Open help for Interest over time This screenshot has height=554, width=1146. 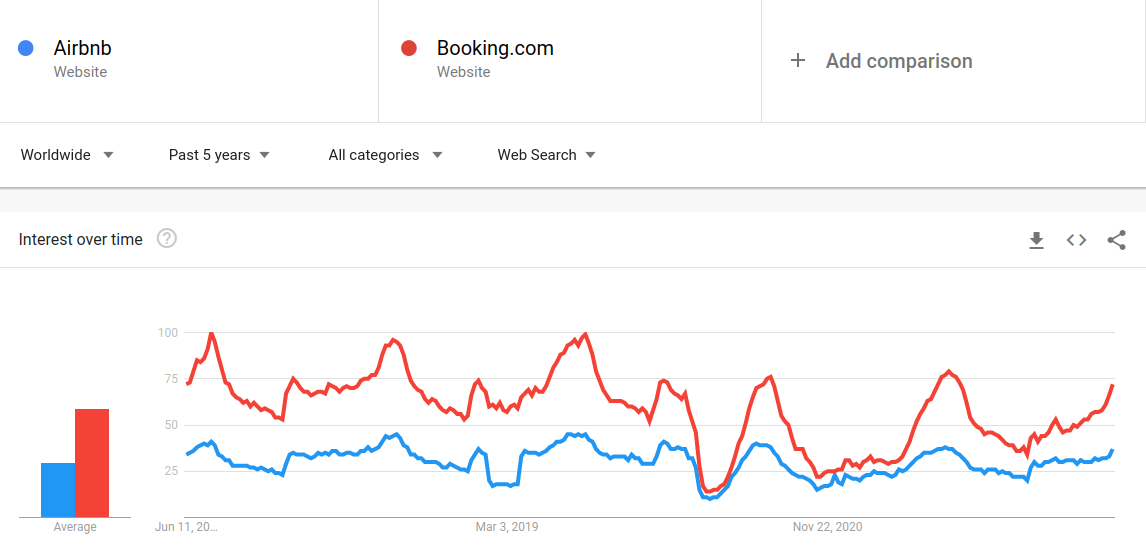tap(167, 238)
